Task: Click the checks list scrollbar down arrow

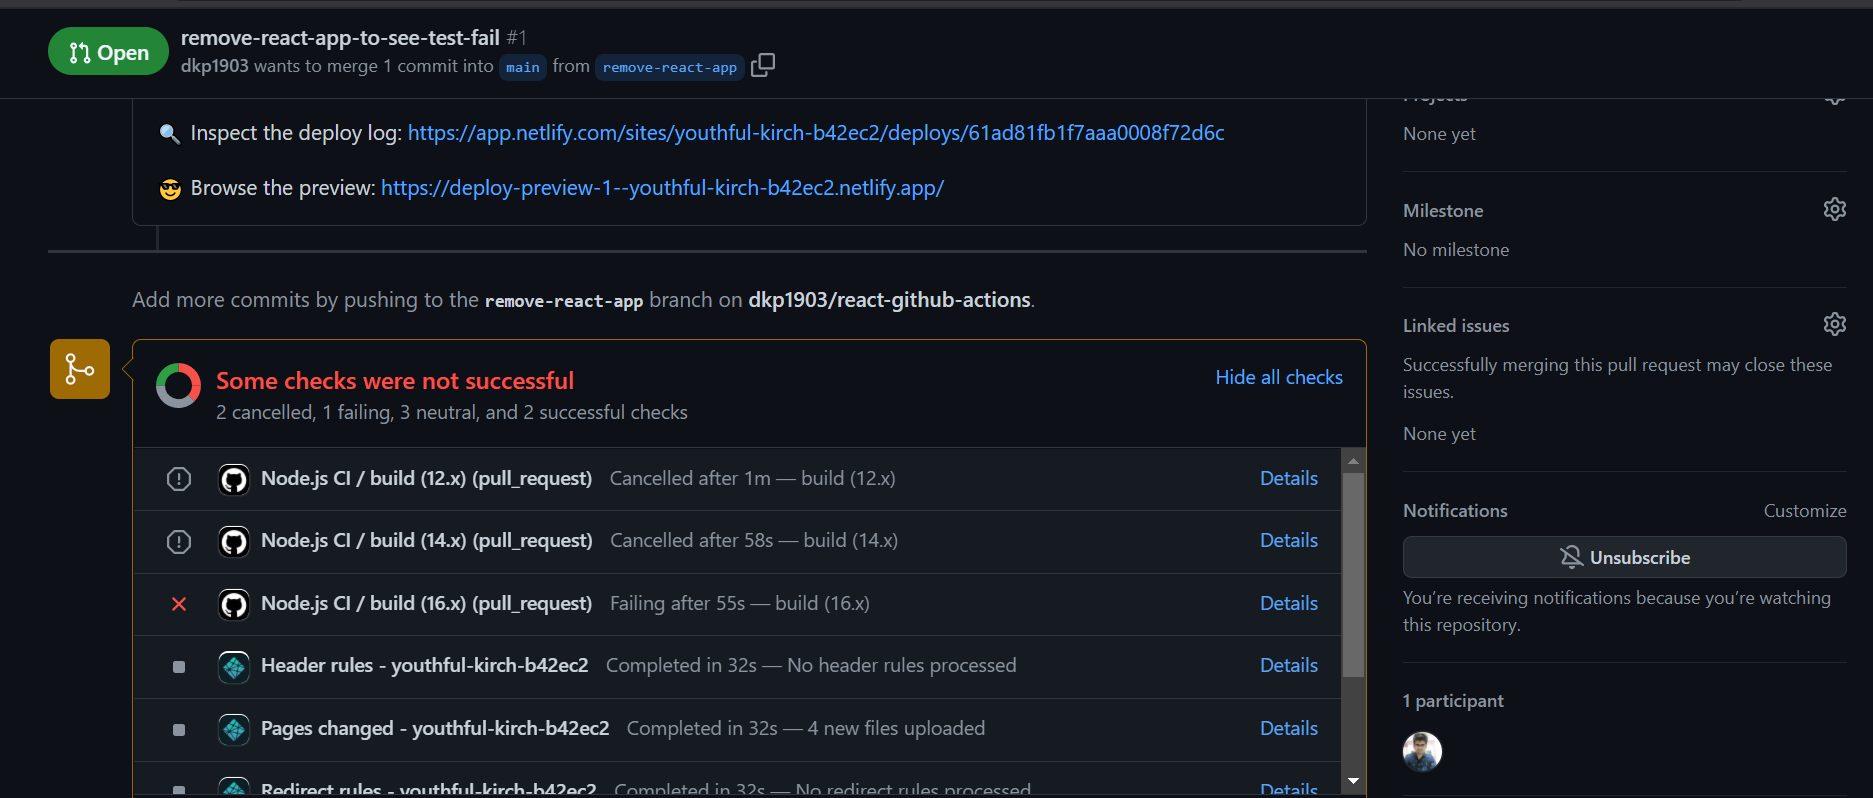Action: pyautogui.click(x=1353, y=781)
